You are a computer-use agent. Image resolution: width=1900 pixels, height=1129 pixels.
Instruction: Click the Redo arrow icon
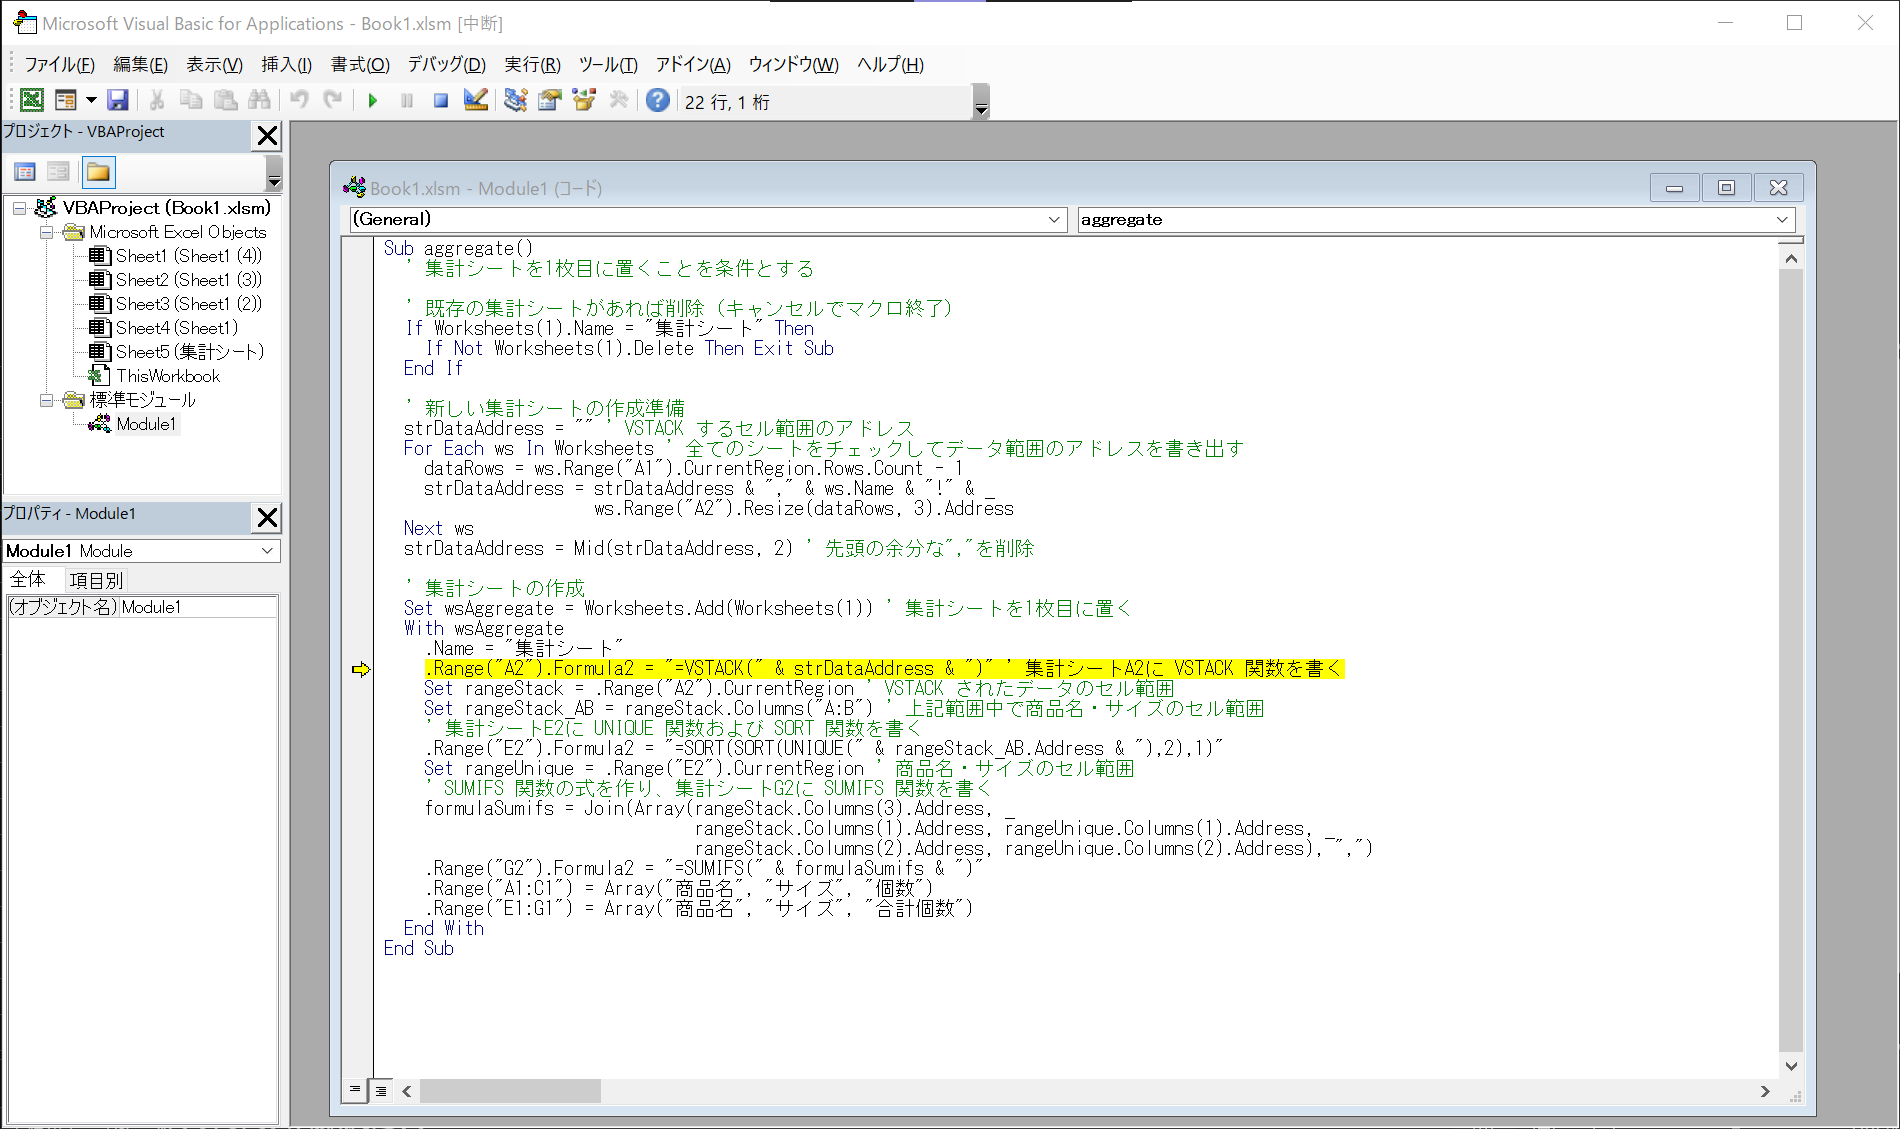point(333,100)
